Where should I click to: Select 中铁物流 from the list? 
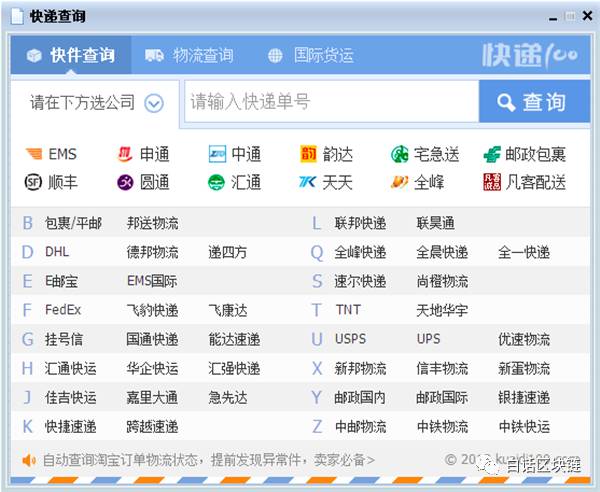442,427
